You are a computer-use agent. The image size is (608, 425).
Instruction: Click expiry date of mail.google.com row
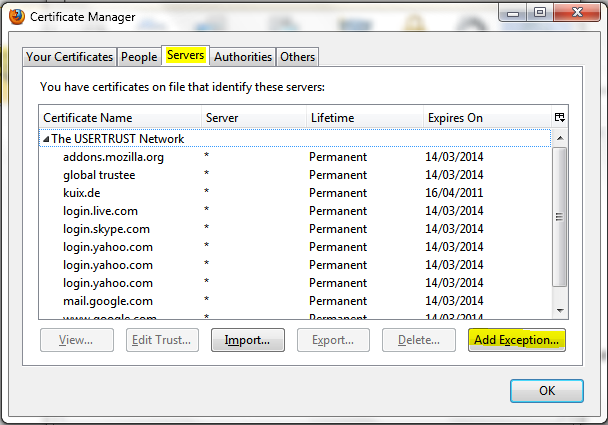click(x=454, y=301)
